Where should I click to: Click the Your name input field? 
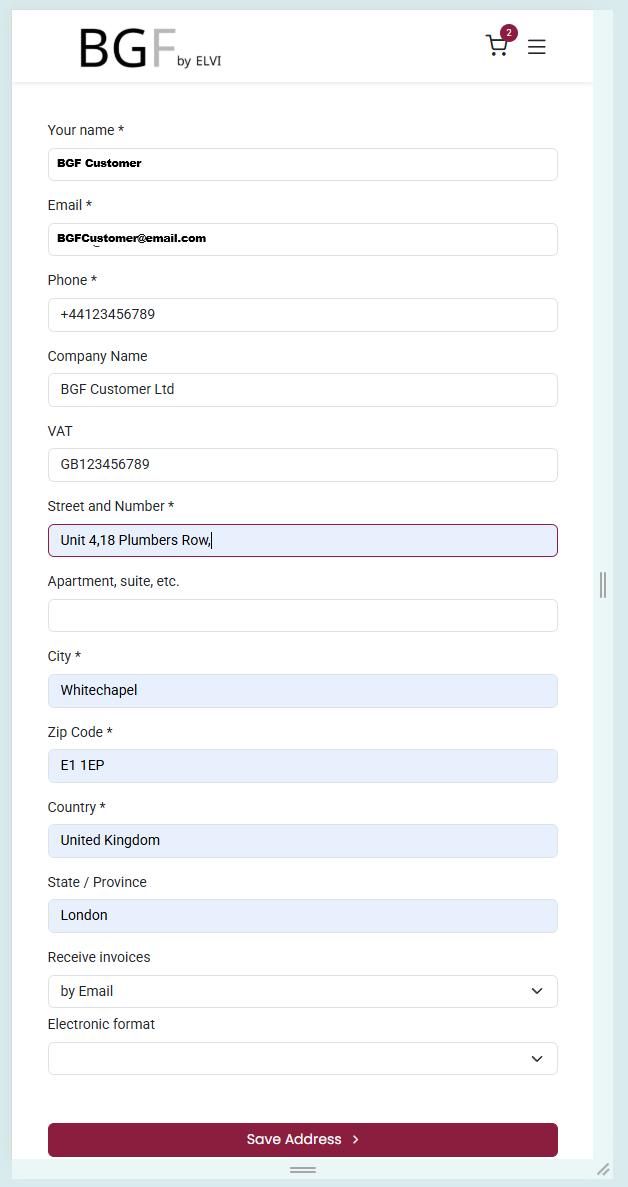pos(302,164)
